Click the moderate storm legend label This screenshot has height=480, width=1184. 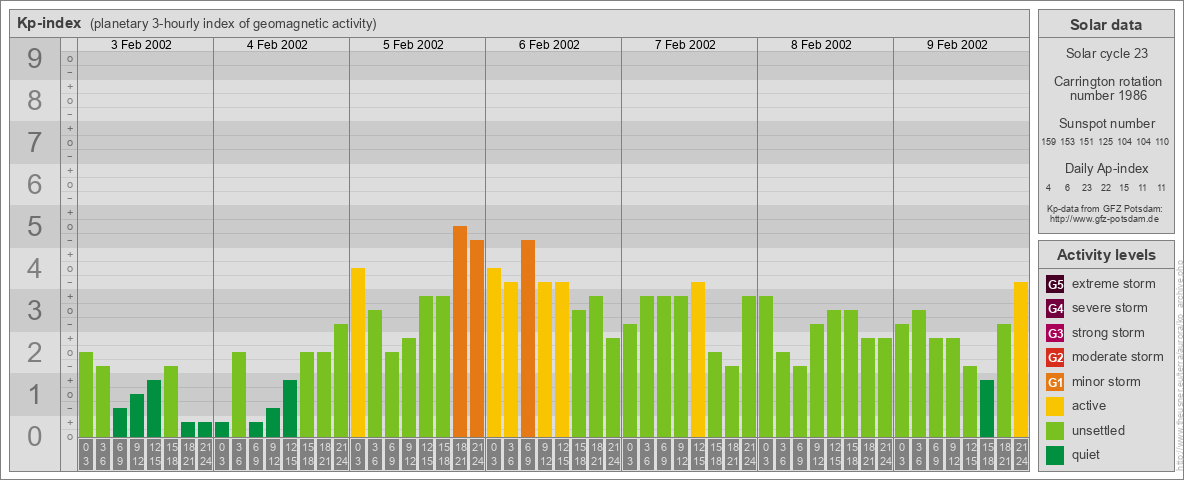[1118, 356]
